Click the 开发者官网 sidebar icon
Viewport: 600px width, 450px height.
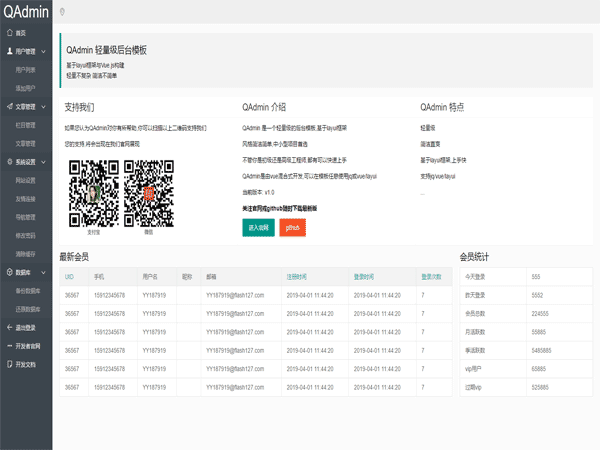pyautogui.click(x=7, y=346)
